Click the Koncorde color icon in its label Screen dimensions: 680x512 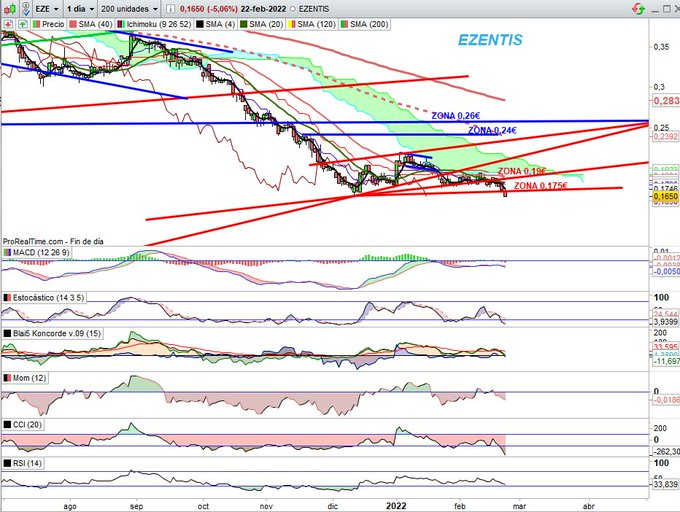click(x=7, y=333)
